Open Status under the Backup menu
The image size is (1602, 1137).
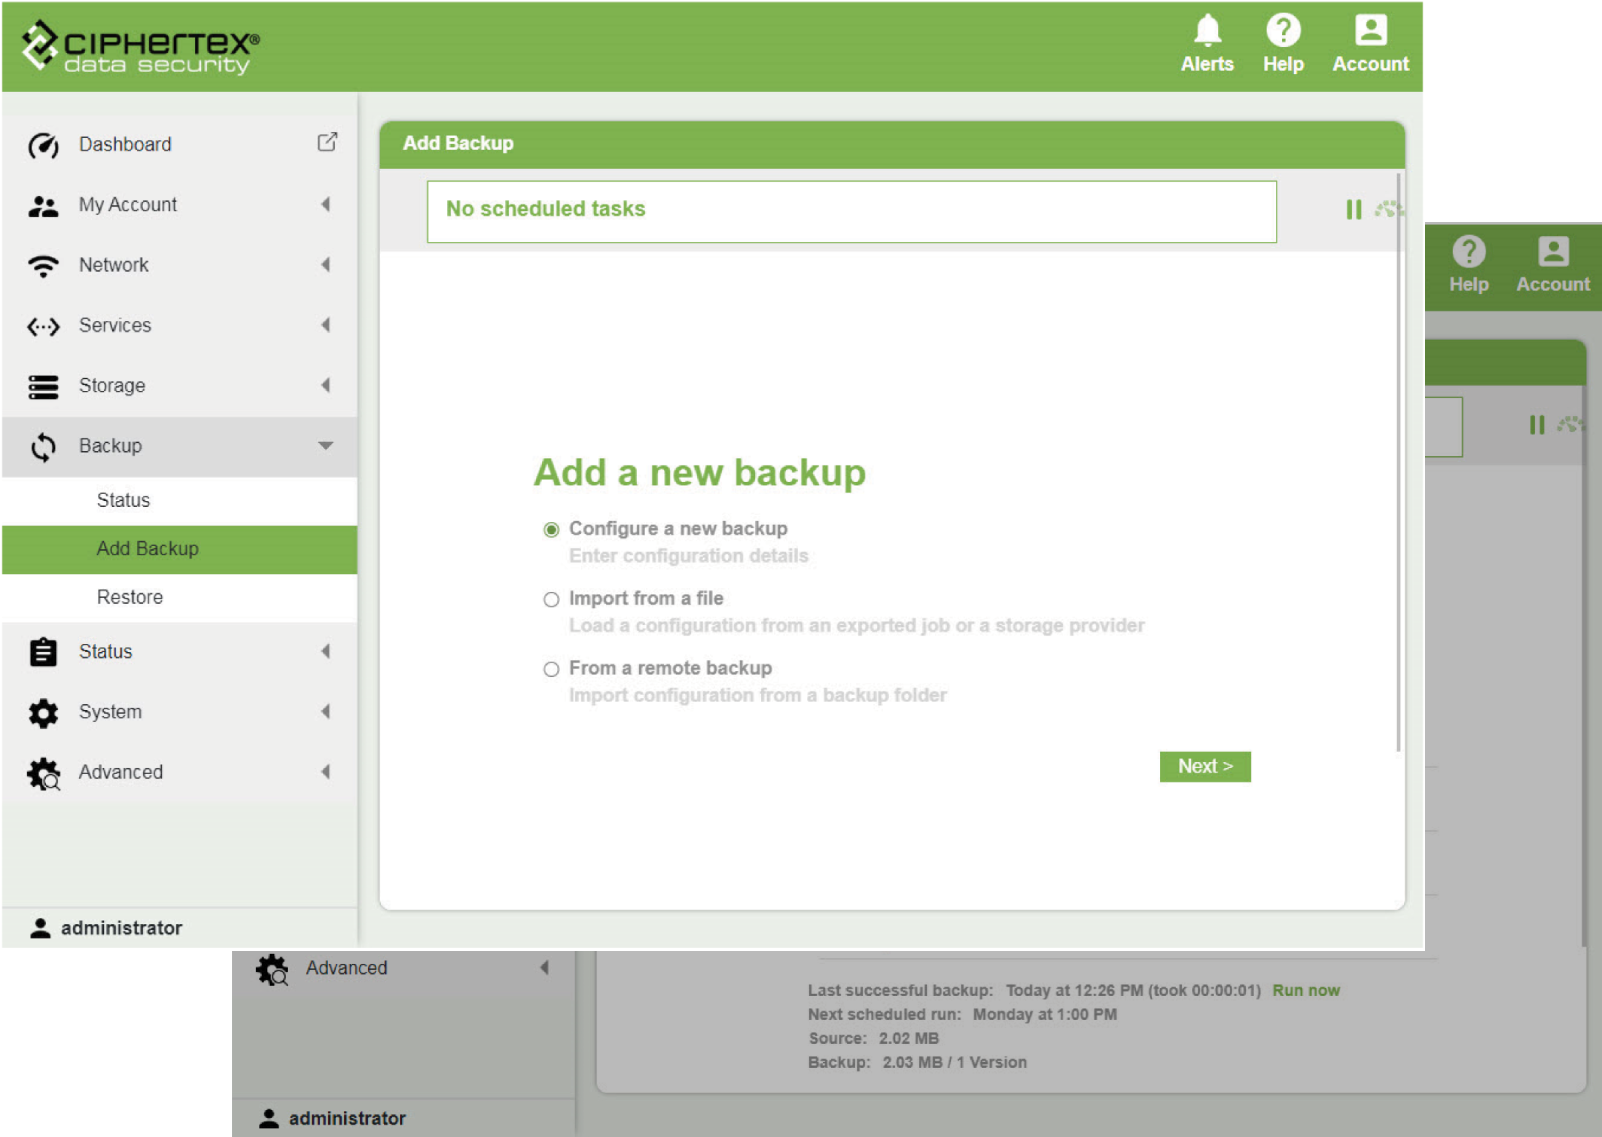123,500
